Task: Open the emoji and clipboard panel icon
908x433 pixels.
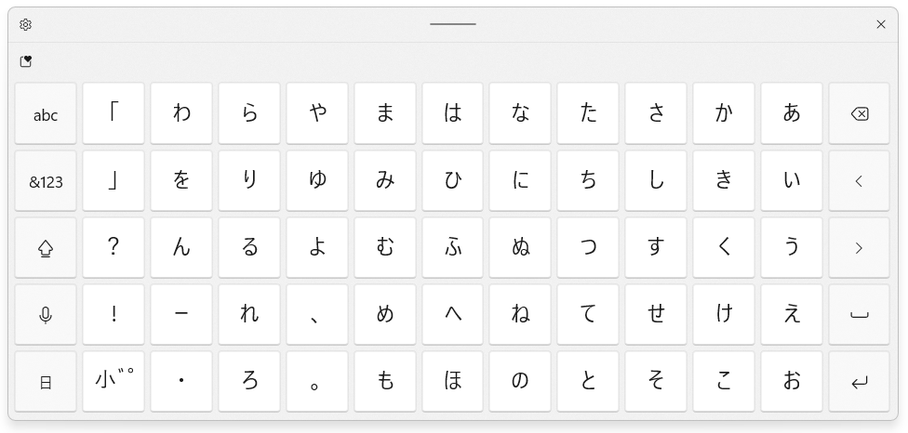Action: pos(25,61)
